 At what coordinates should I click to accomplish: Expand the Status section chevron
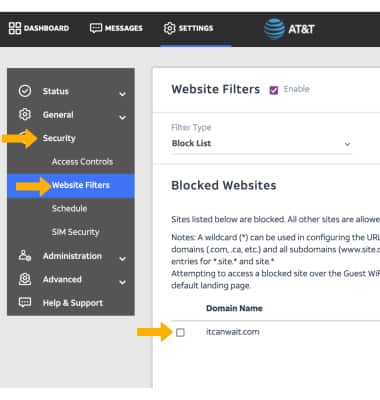point(123,94)
